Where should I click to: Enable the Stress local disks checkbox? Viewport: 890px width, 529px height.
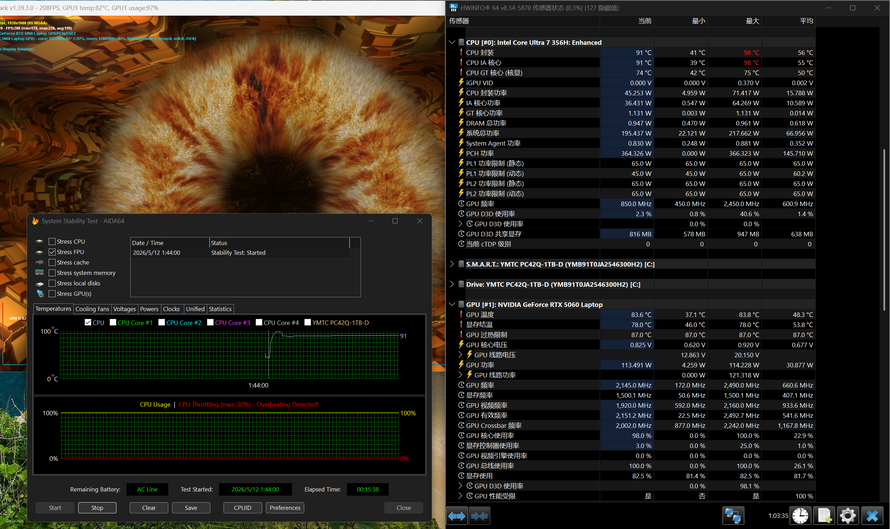[52, 283]
